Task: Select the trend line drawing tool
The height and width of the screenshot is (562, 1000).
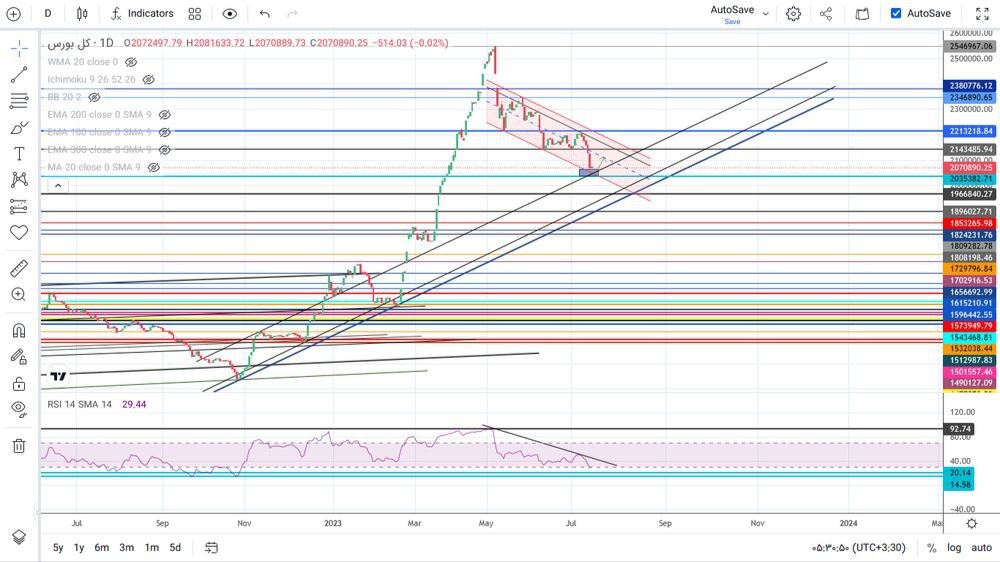Action: pos(18,75)
